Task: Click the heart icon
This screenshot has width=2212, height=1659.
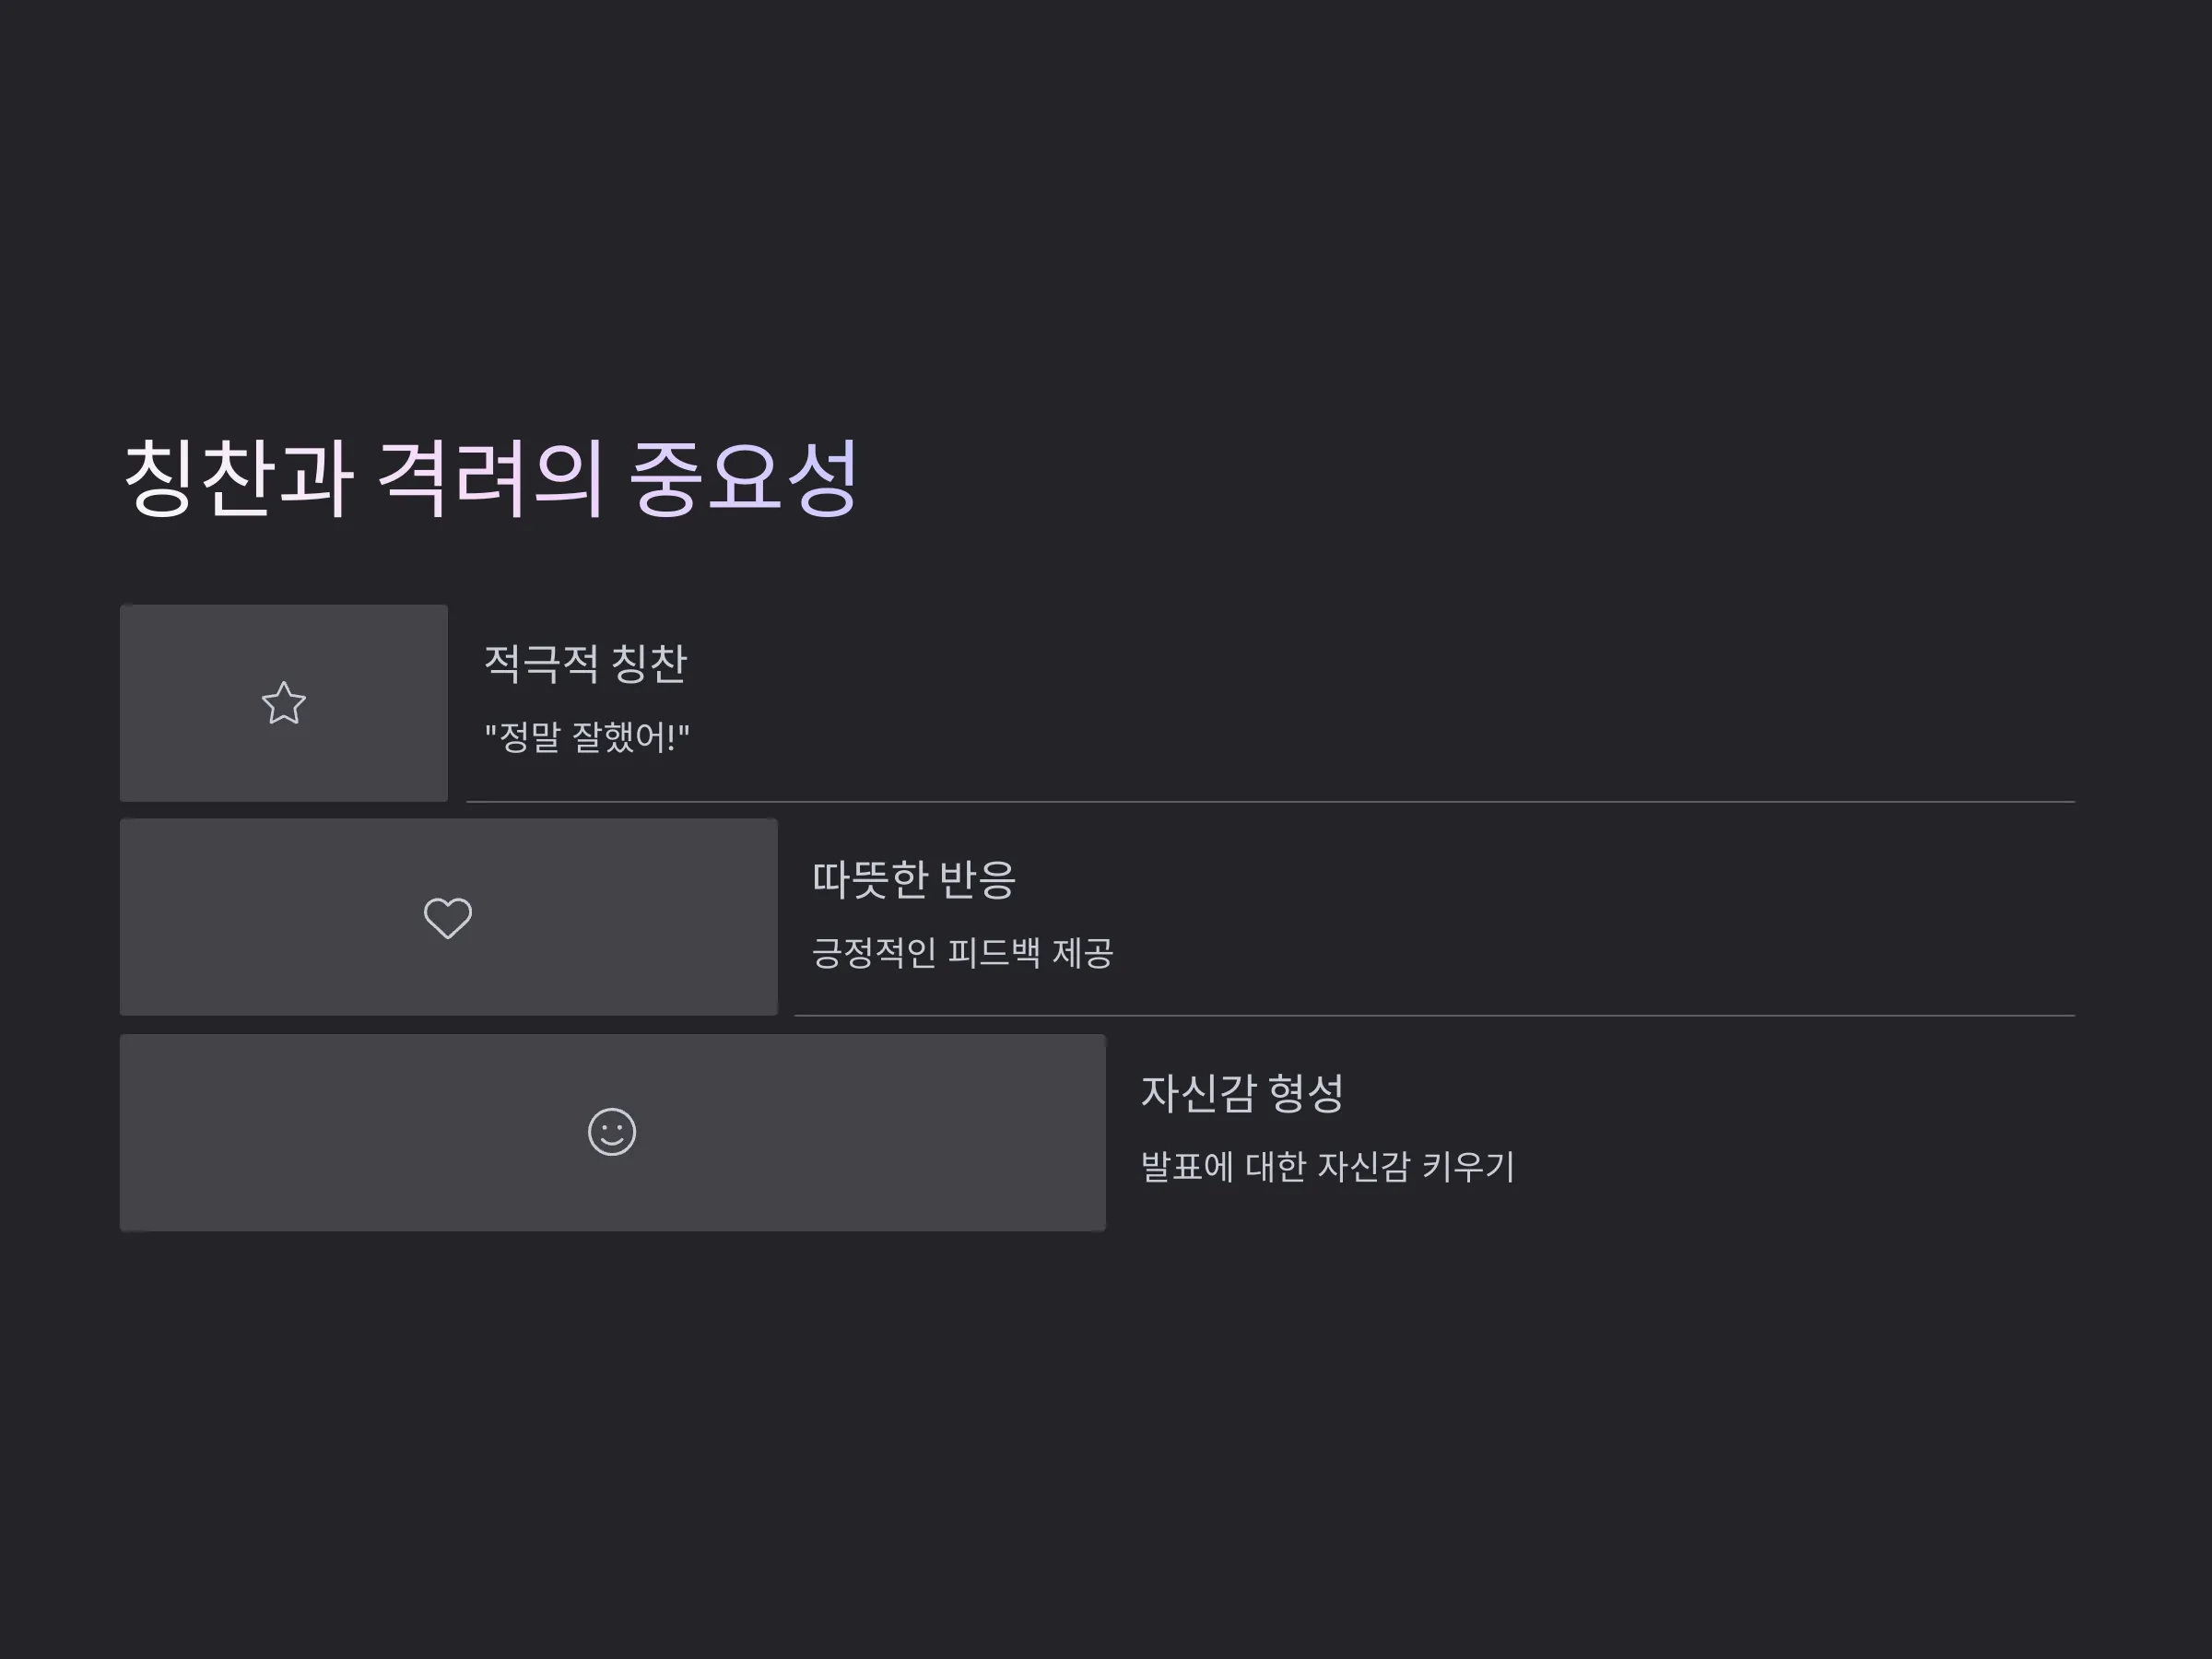Action: [x=448, y=918]
